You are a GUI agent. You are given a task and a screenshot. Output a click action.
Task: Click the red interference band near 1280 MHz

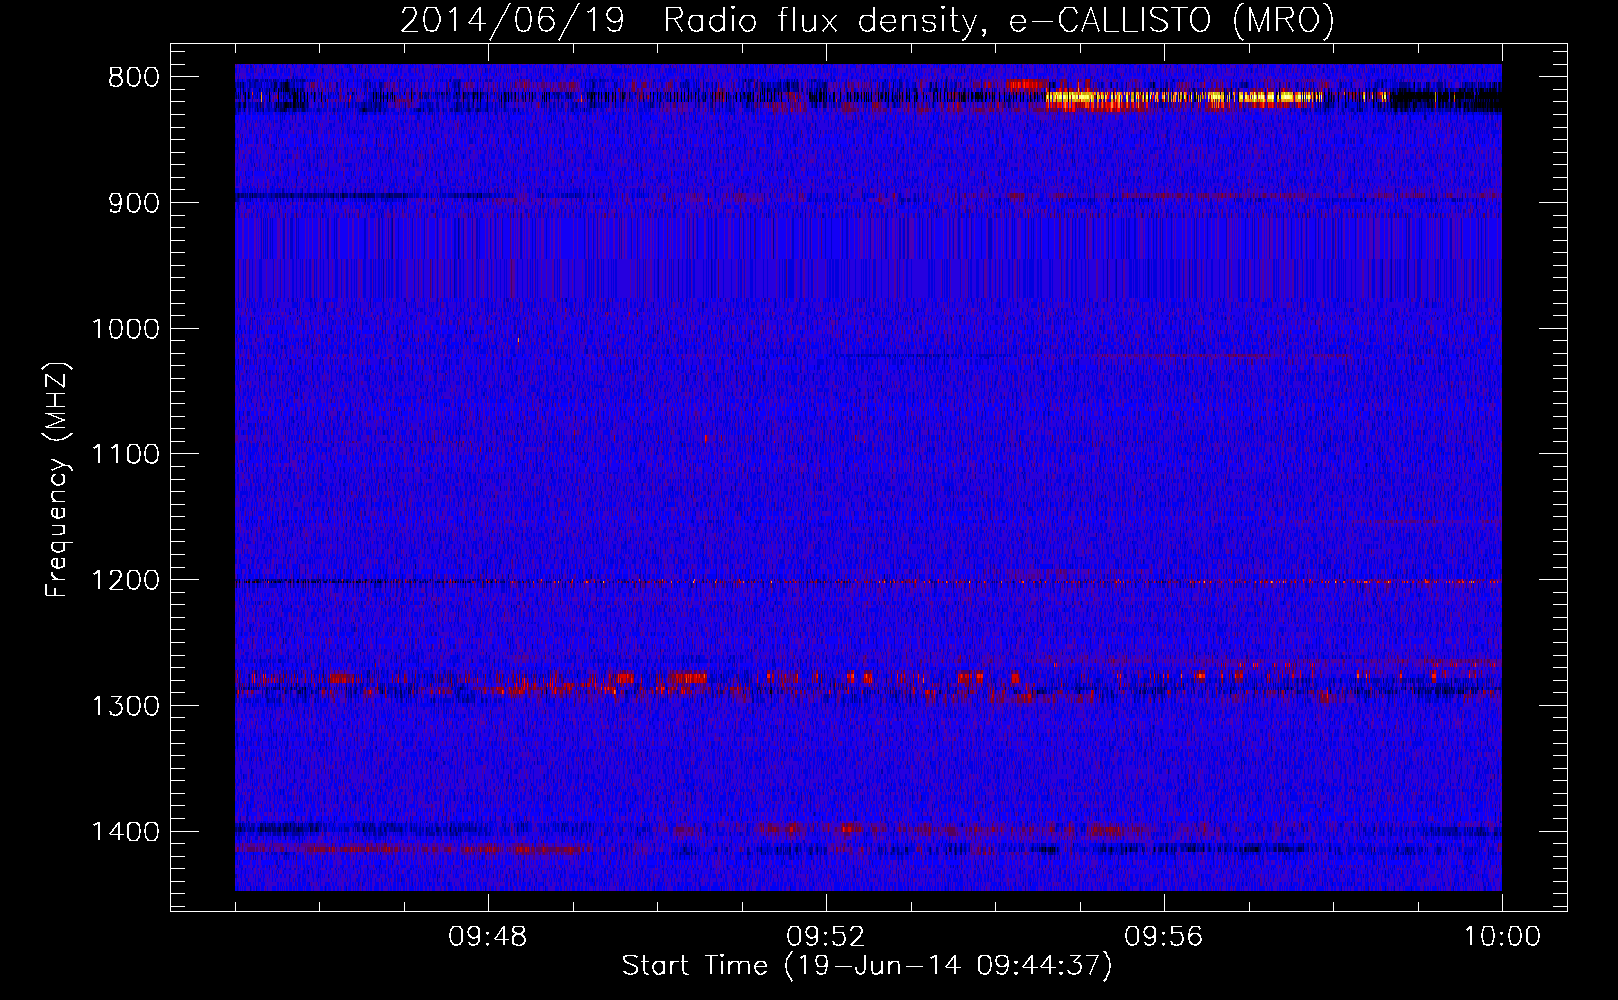[868, 681]
